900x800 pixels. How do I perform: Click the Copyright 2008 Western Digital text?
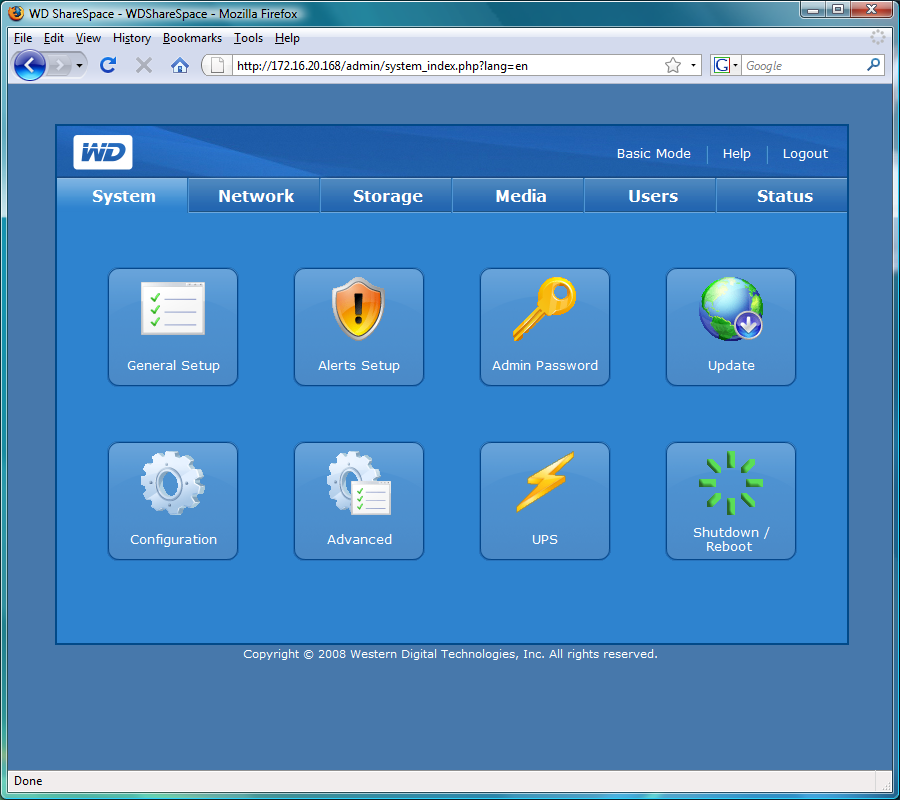[x=450, y=654]
